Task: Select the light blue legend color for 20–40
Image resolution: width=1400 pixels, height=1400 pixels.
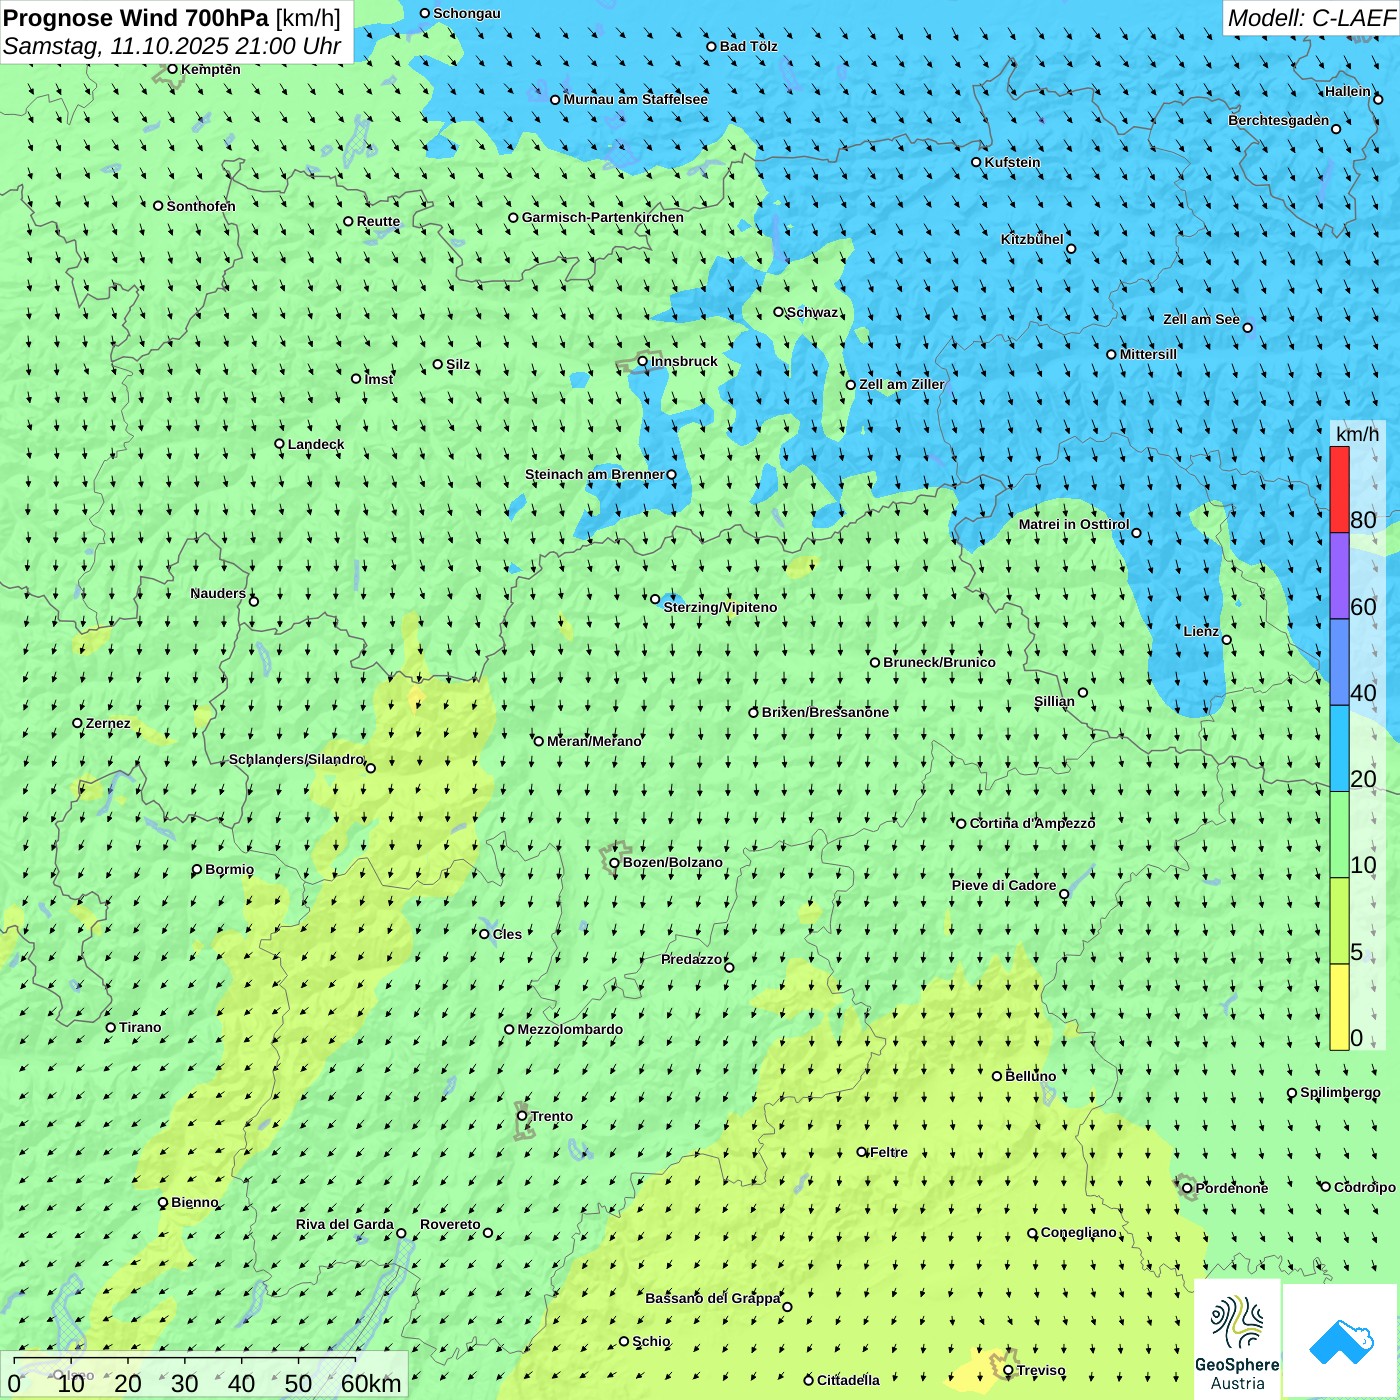Action: coord(1339,749)
